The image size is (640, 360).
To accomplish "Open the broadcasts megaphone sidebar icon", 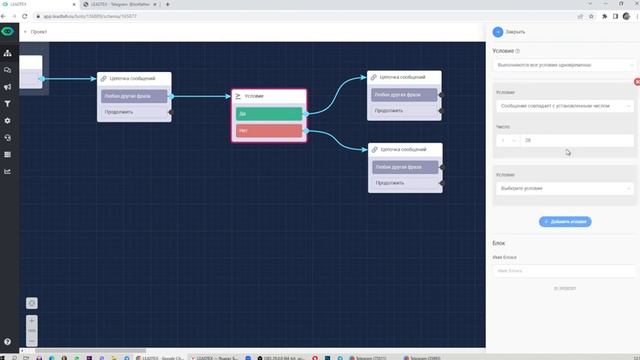I will coord(7,87).
